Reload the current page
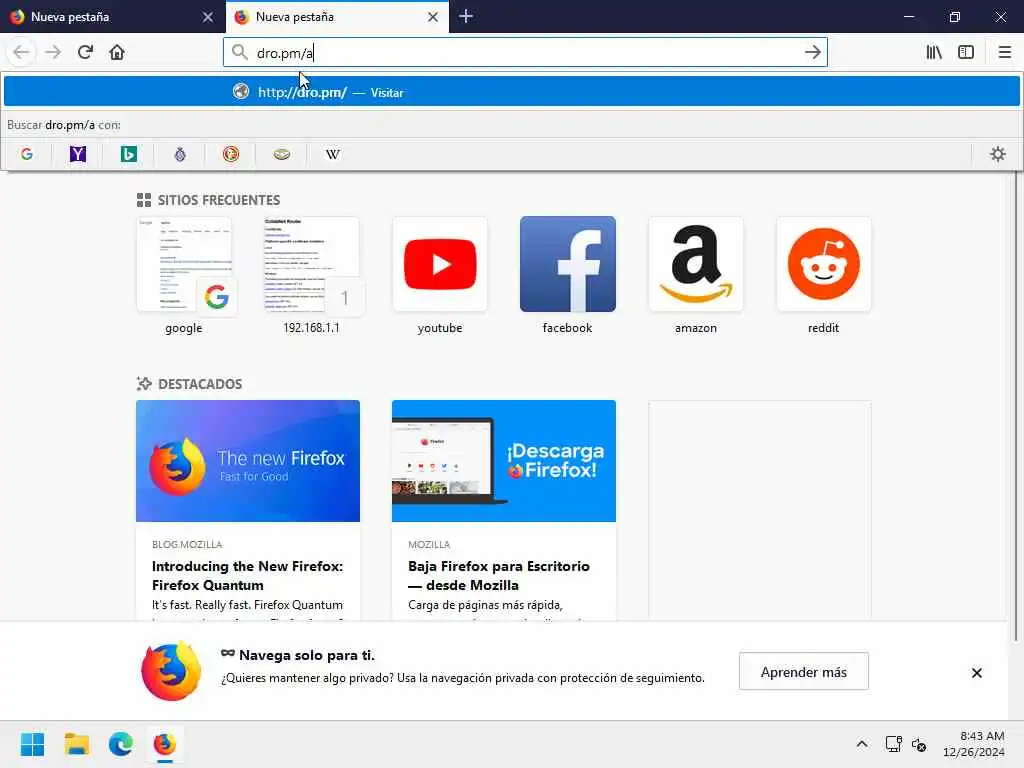This screenshot has width=1024, height=768. 85,52
